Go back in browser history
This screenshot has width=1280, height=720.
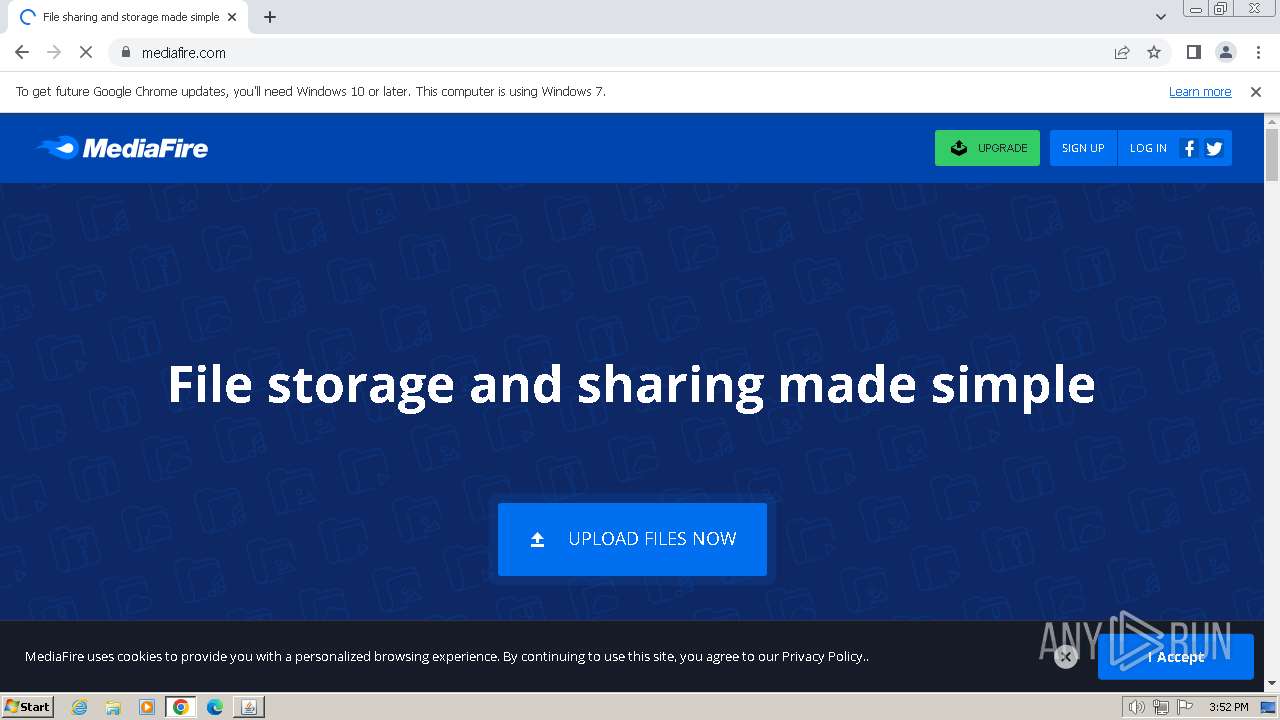point(22,52)
